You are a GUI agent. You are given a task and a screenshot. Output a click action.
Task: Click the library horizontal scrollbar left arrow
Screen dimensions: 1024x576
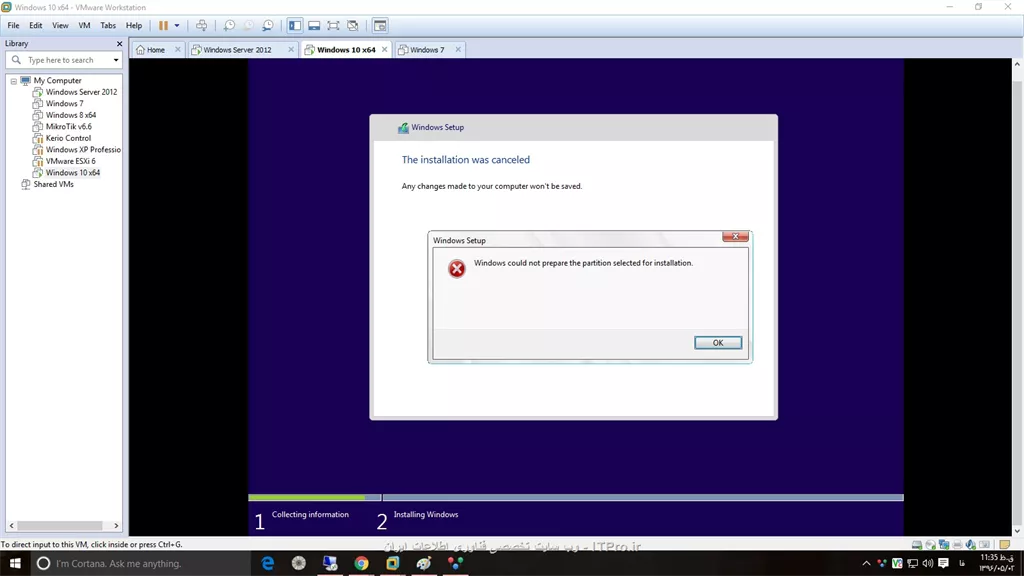coord(11,525)
